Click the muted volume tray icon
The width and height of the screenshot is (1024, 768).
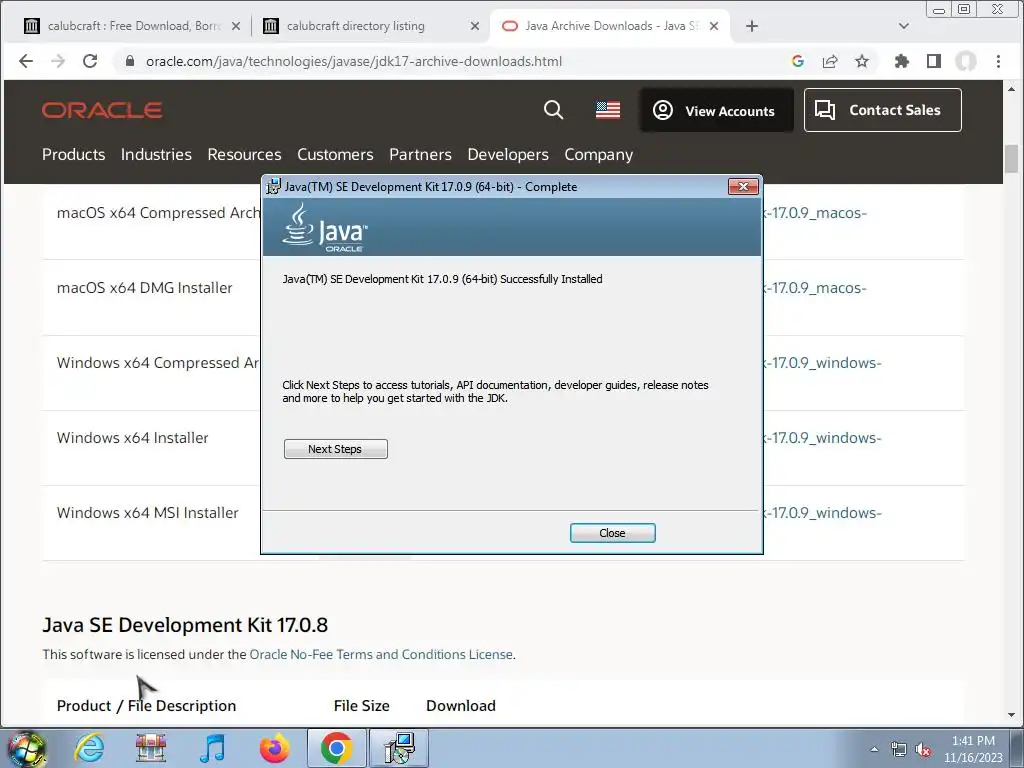tap(923, 750)
